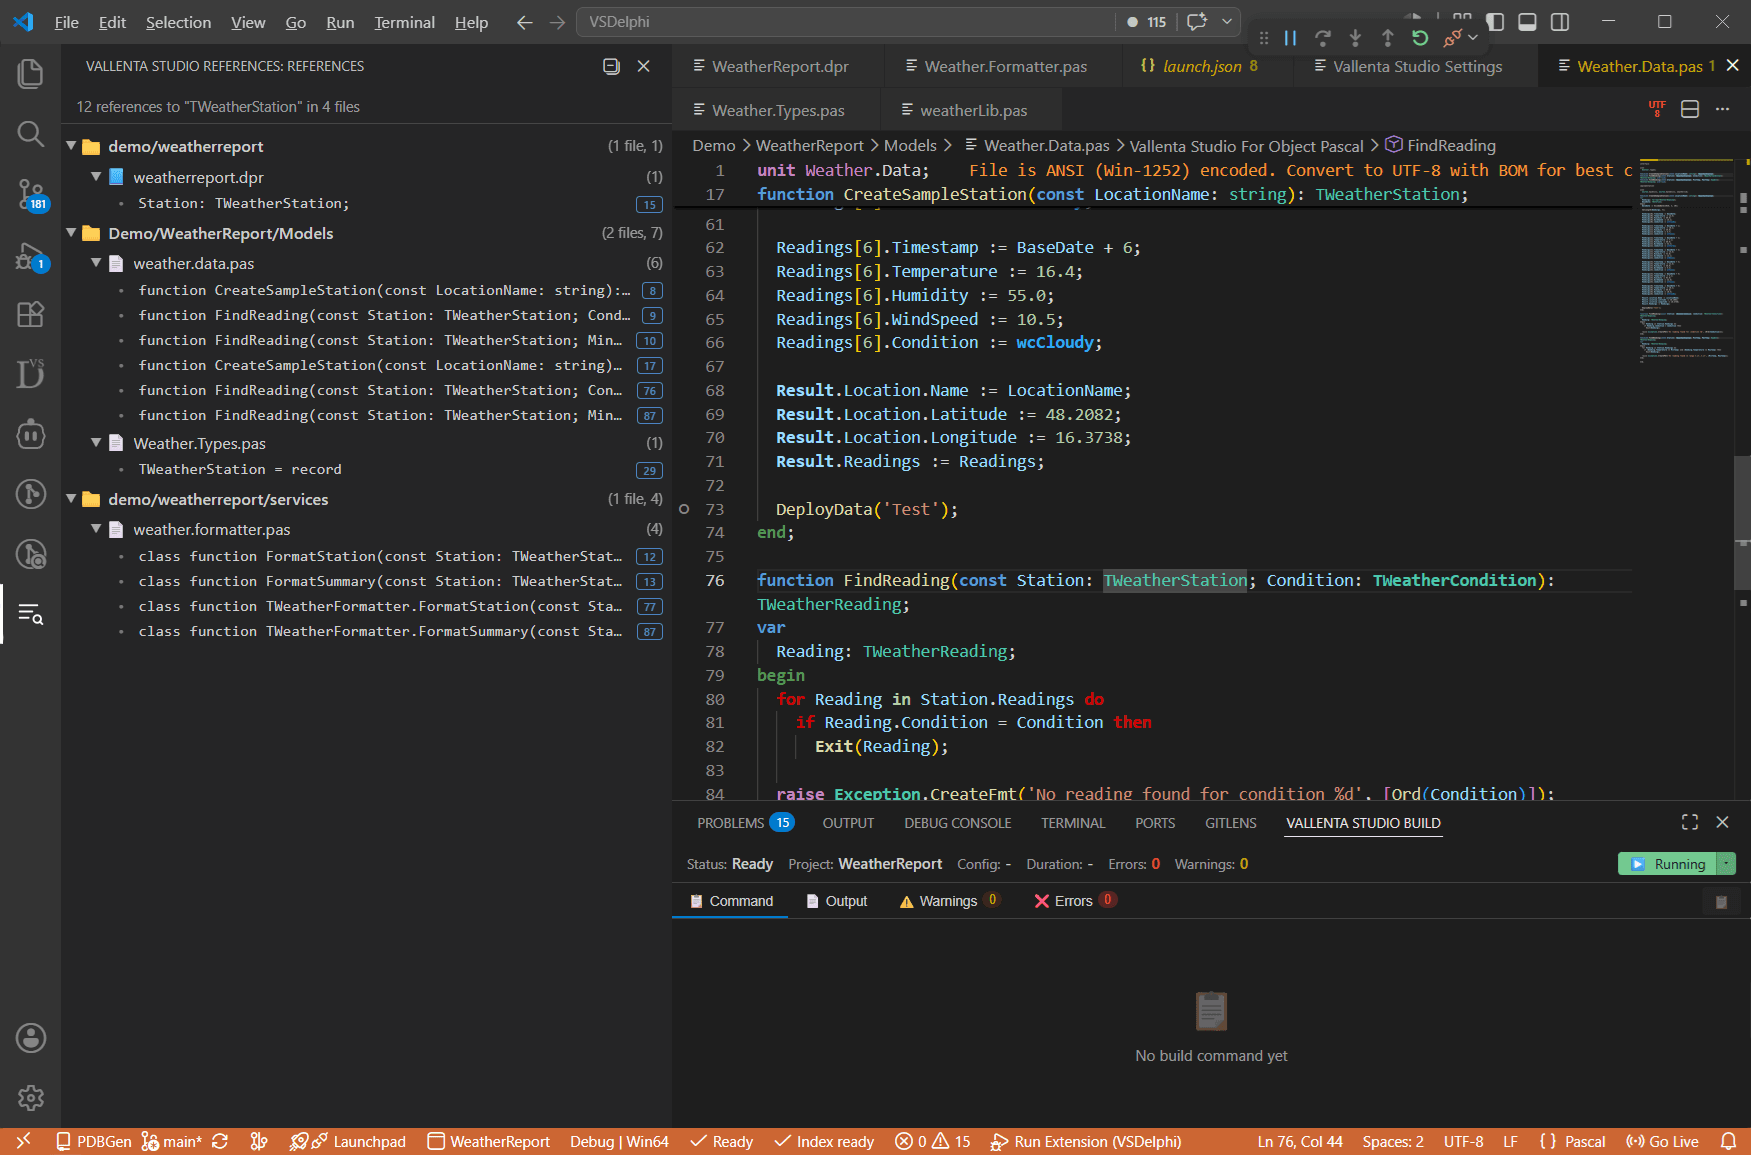The height and width of the screenshot is (1155, 1751).
Task: Open the Search view in the activity bar
Action: (31, 133)
